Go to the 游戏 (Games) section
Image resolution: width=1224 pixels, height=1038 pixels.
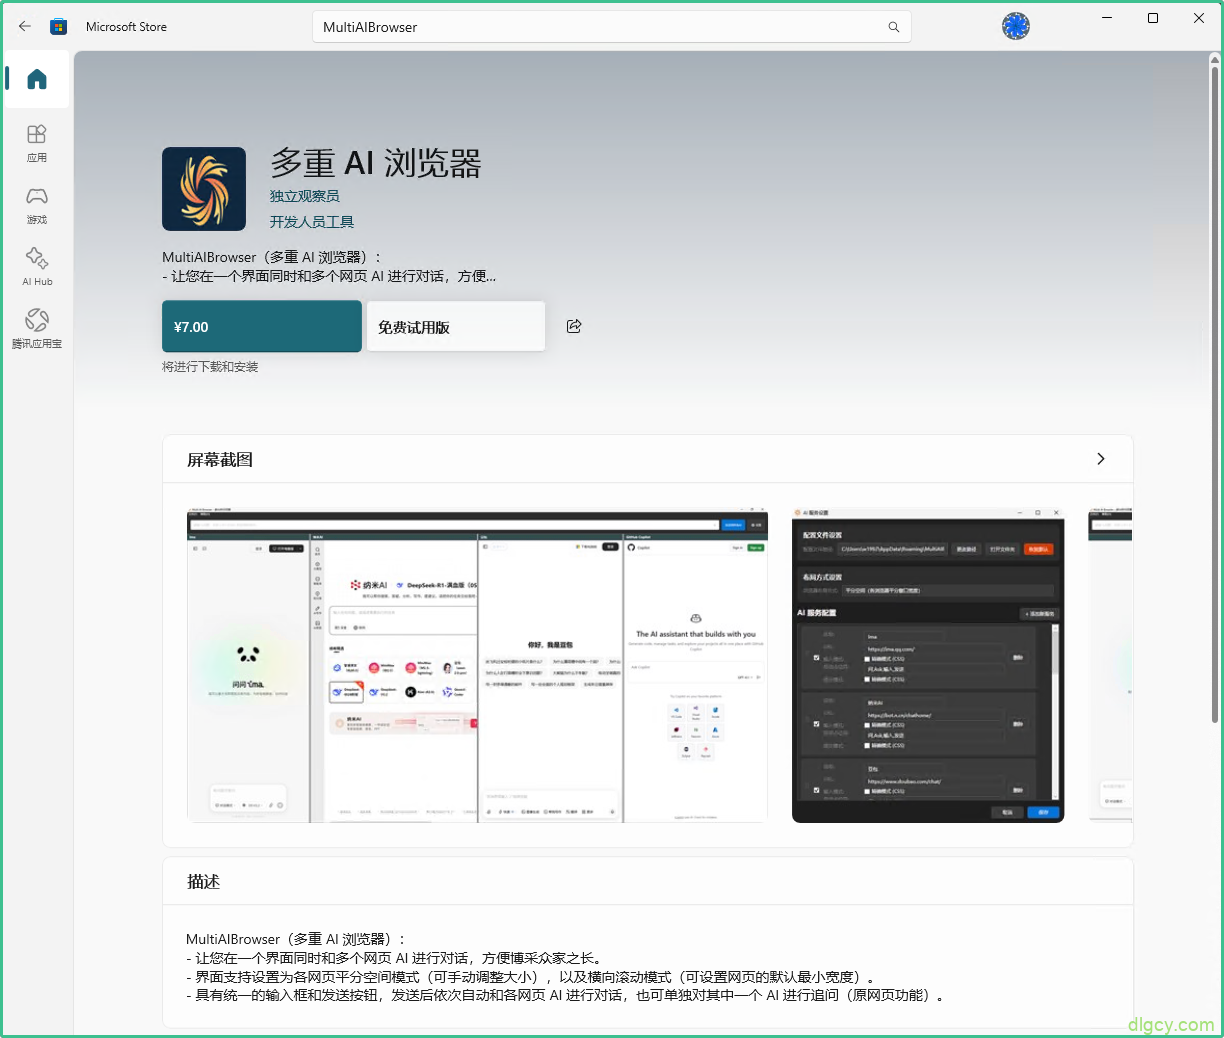pyautogui.click(x=37, y=205)
